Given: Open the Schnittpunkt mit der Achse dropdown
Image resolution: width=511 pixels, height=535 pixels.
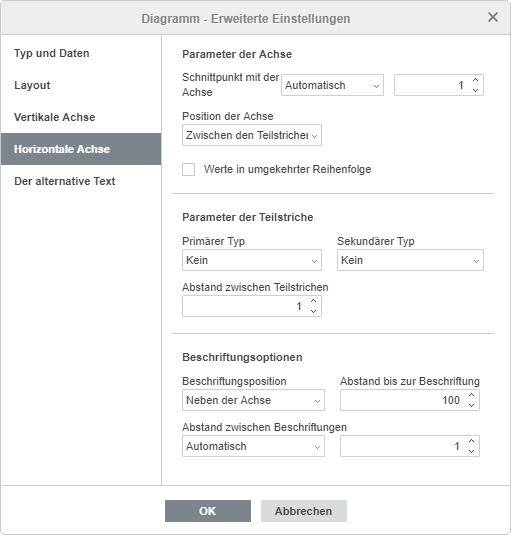Looking at the screenshot, I should [332, 85].
